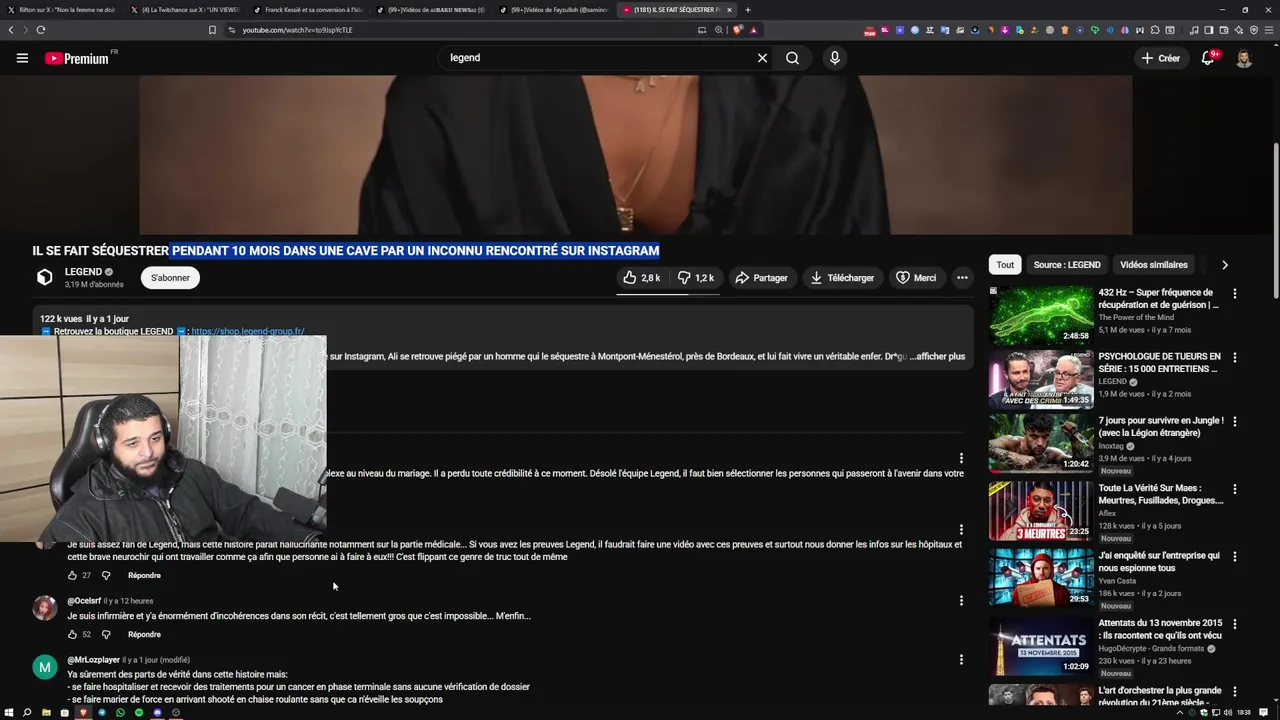Start voice search with the microphone
This screenshot has height=720, width=1280.
835,58
